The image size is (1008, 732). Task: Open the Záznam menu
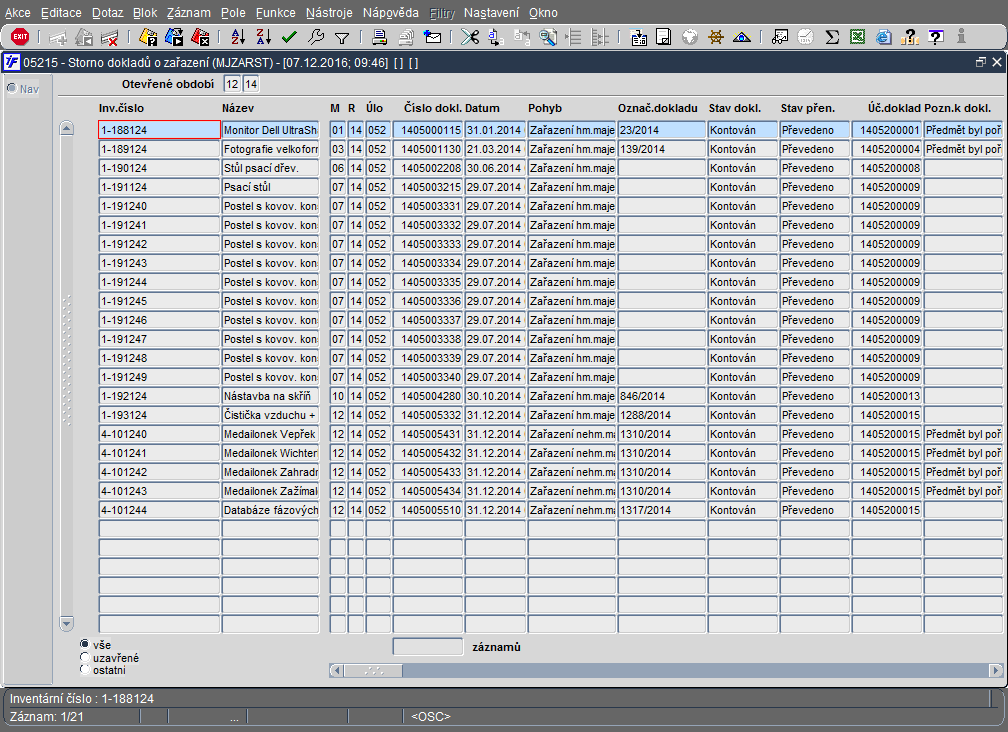(188, 12)
